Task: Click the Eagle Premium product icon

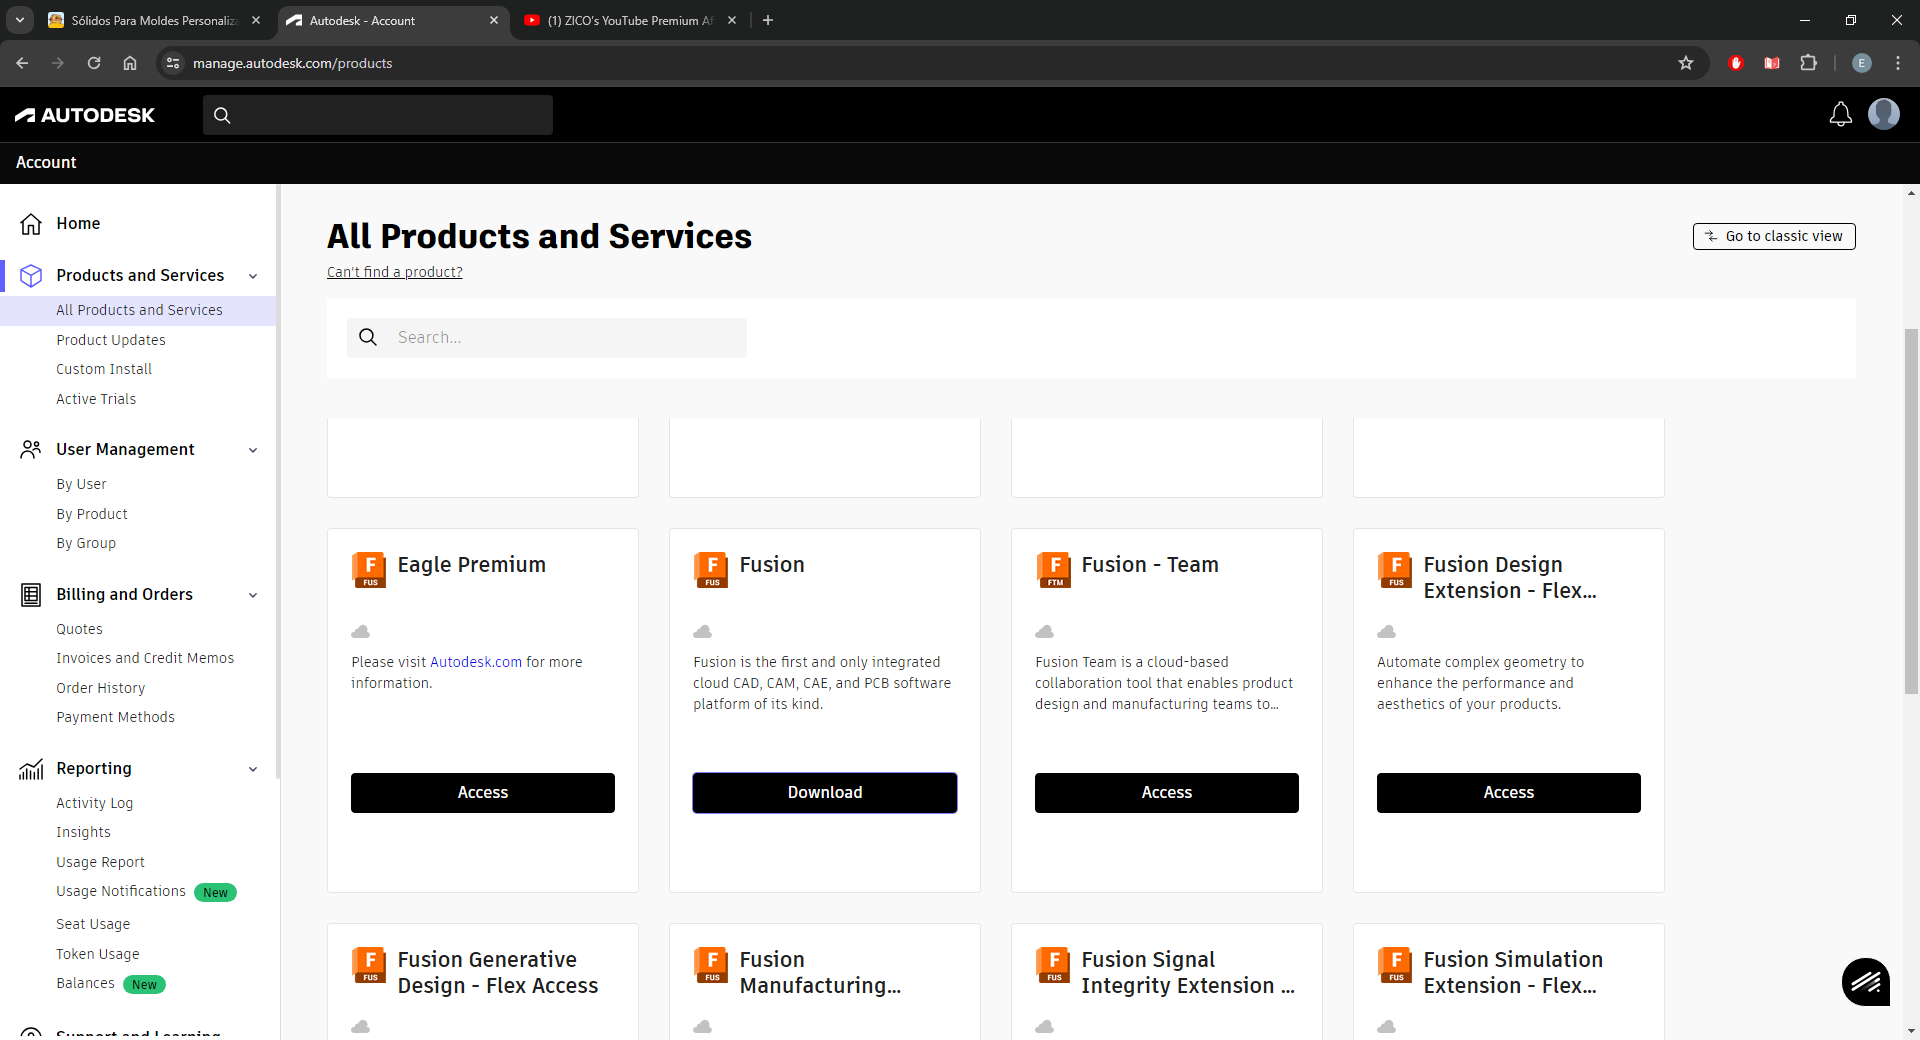Action: 369,569
